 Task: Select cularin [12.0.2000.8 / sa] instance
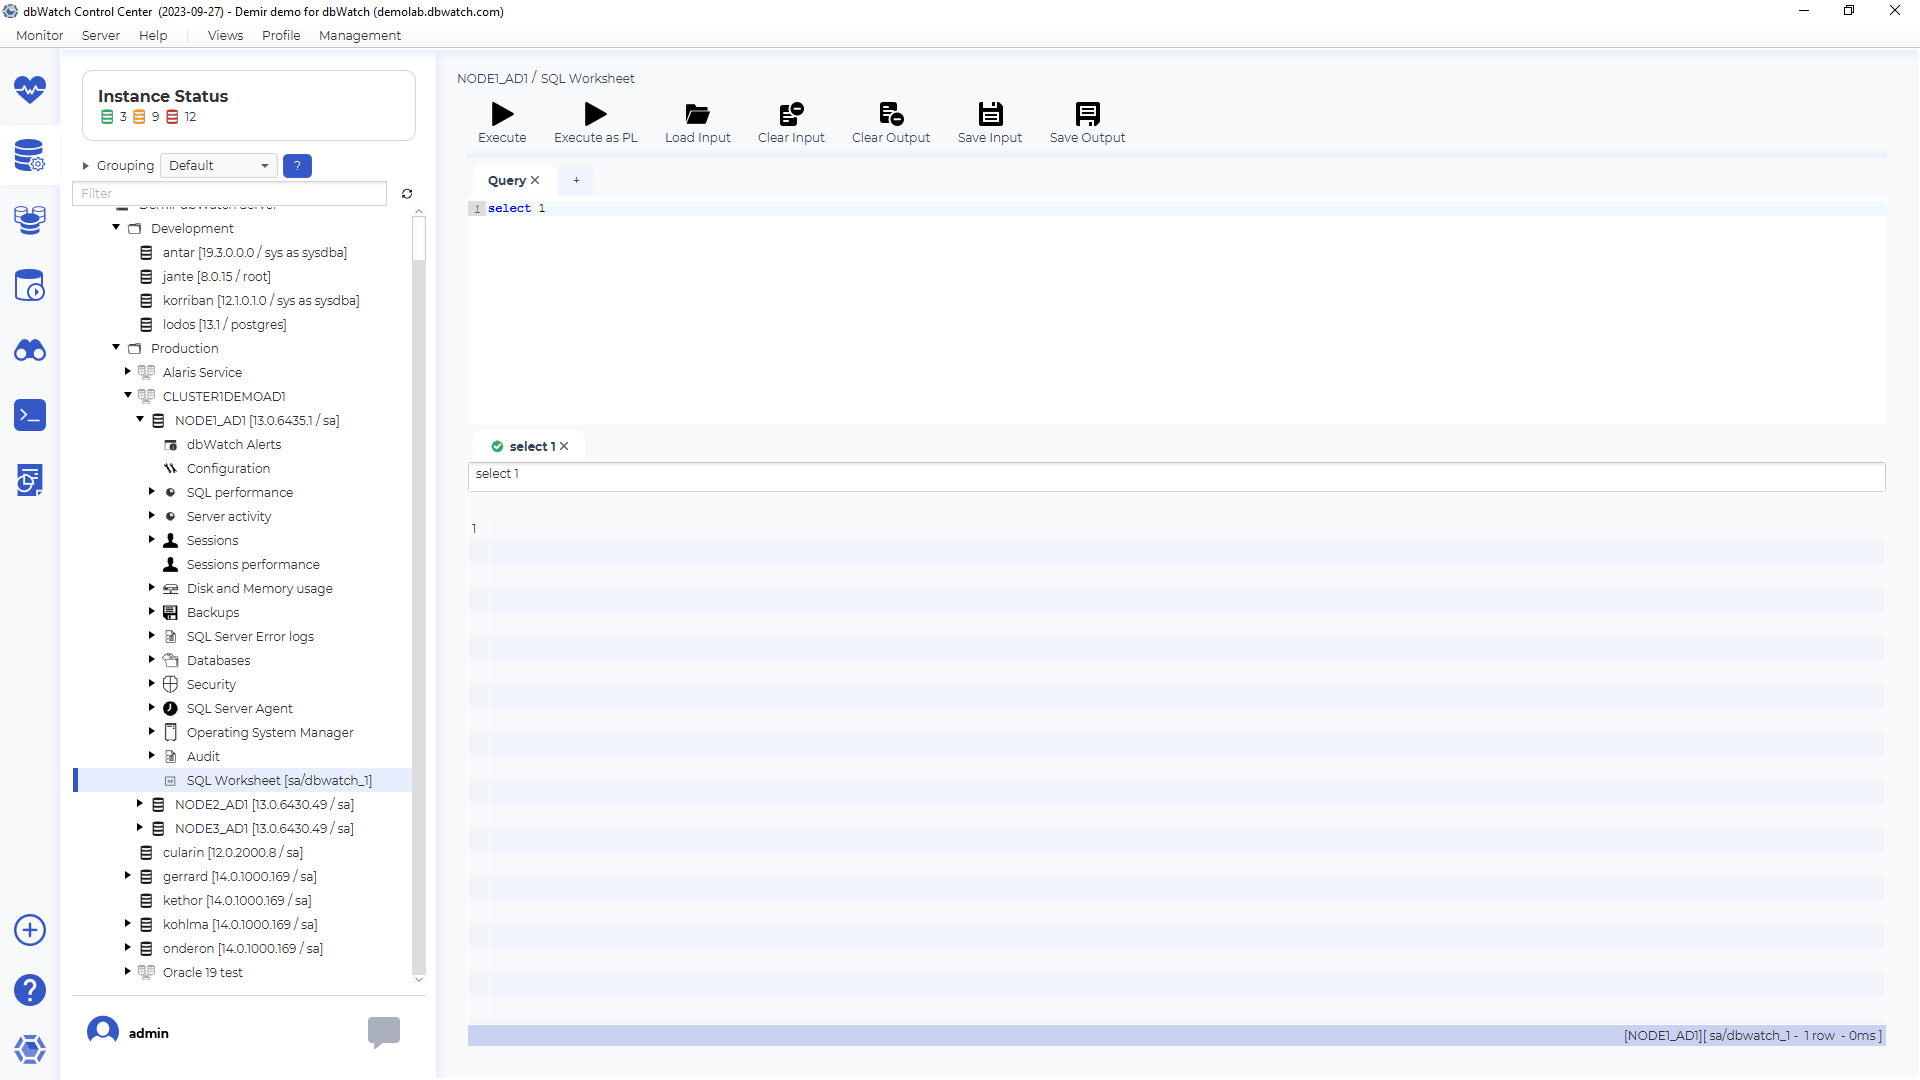[x=233, y=852]
